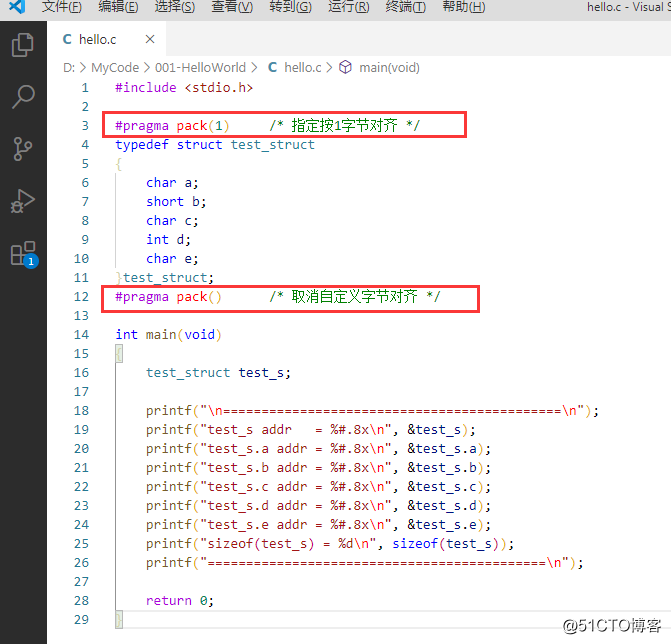The height and width of the screenshot is (644, 671).
Task: Click the main(void) breadcrumb symbol
Action: (389, 68)
